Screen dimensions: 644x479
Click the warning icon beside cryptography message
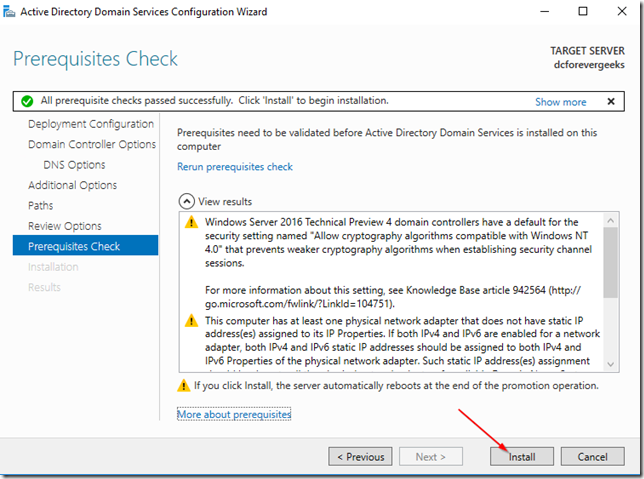tap(191, 222)
